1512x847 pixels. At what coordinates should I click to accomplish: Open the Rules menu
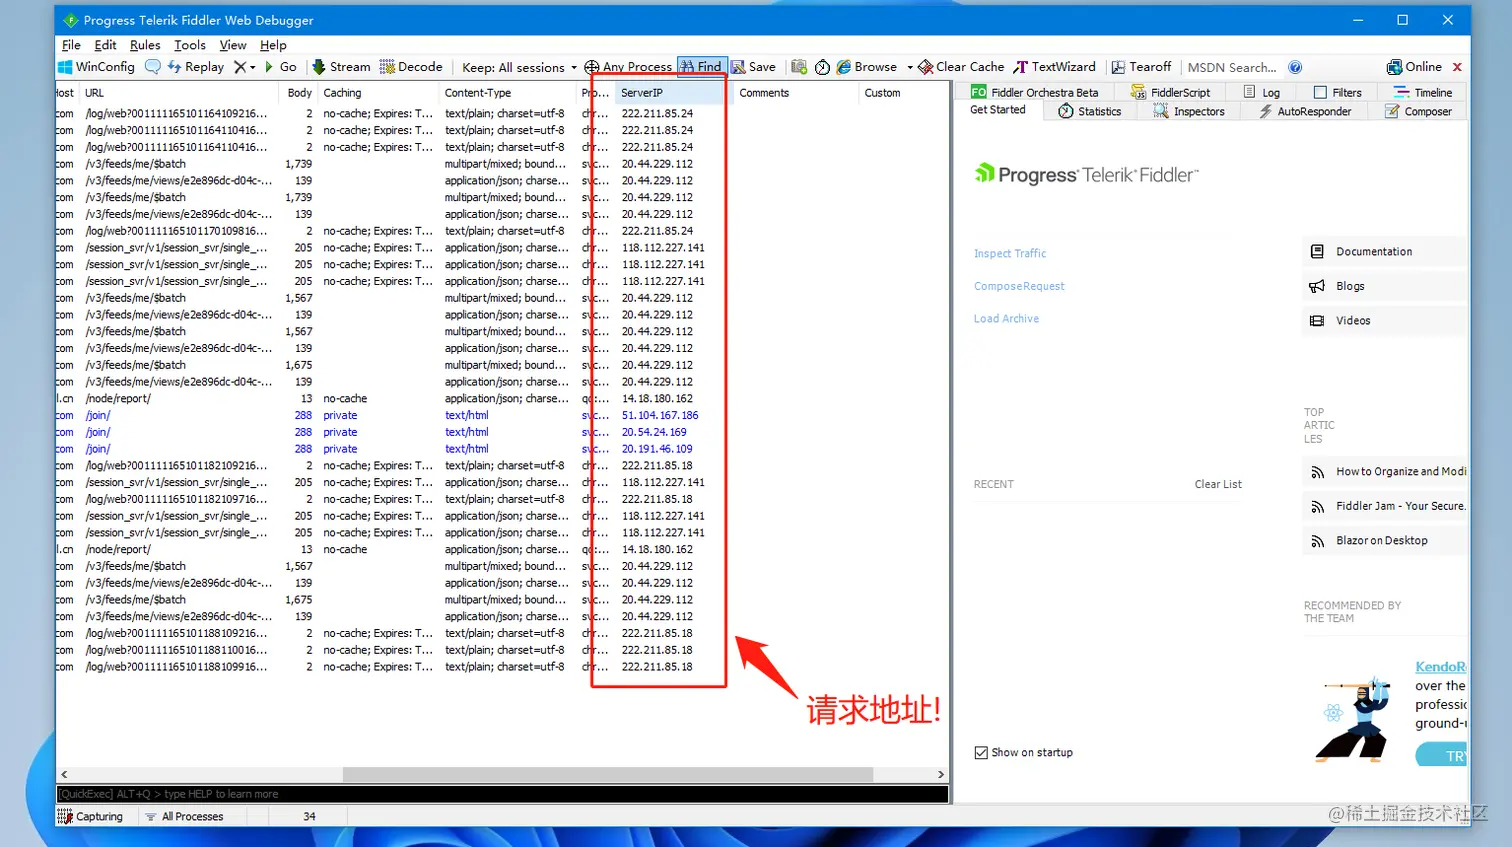[145, 45]
